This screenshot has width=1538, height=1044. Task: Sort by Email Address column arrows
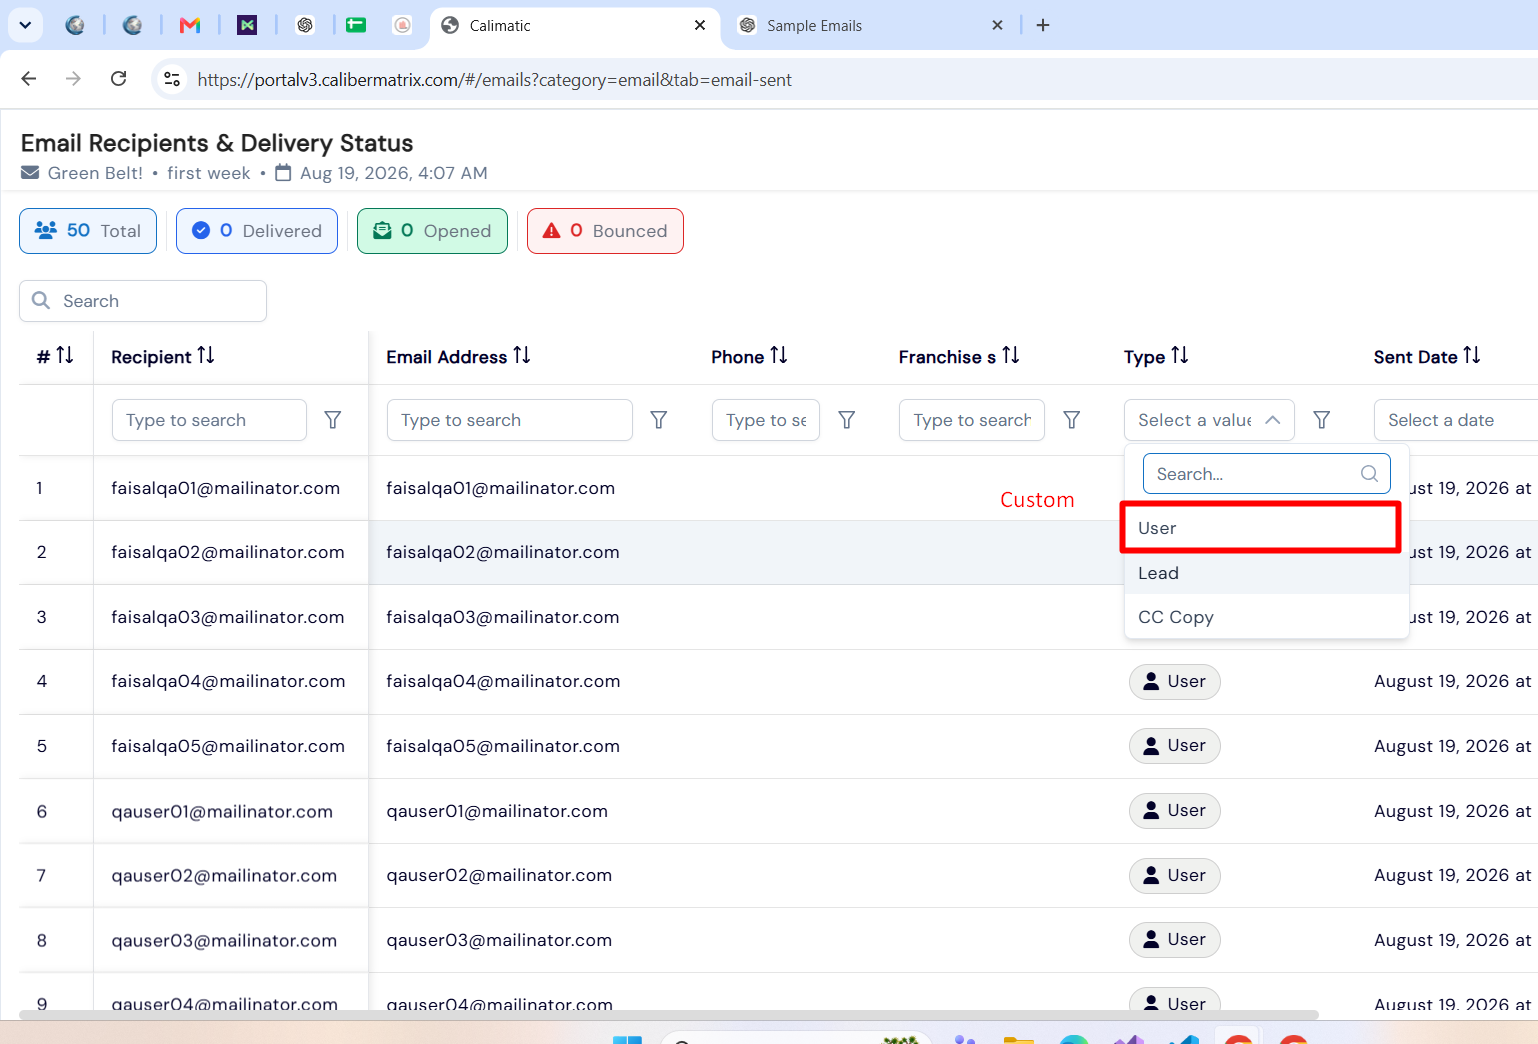coord(522,356)
